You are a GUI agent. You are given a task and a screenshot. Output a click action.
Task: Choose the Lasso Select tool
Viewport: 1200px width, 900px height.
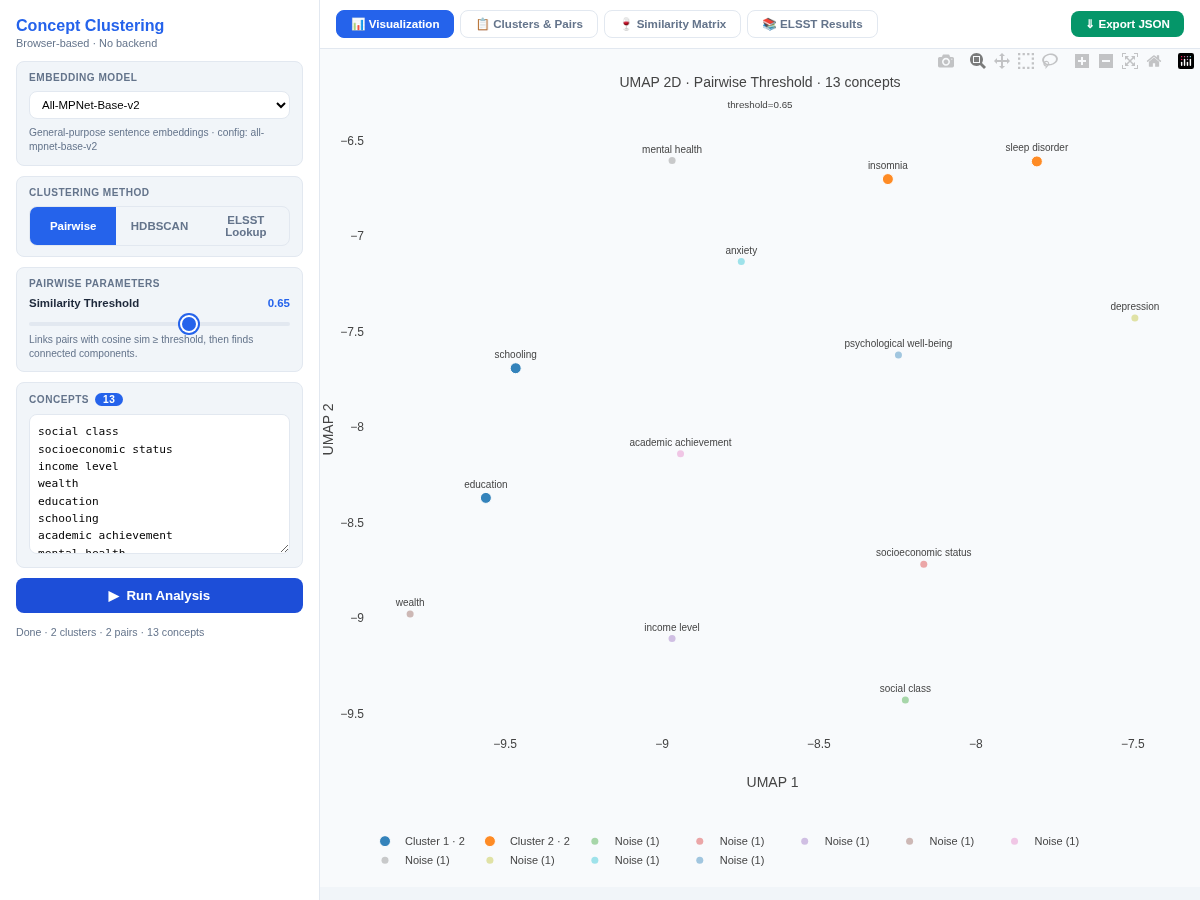pos(1050,61)
